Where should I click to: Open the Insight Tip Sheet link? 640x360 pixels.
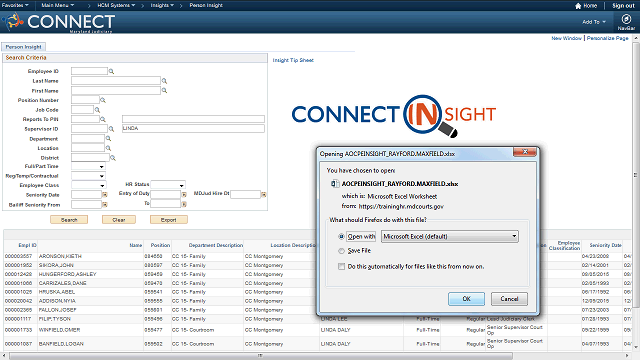click(293, 60)
